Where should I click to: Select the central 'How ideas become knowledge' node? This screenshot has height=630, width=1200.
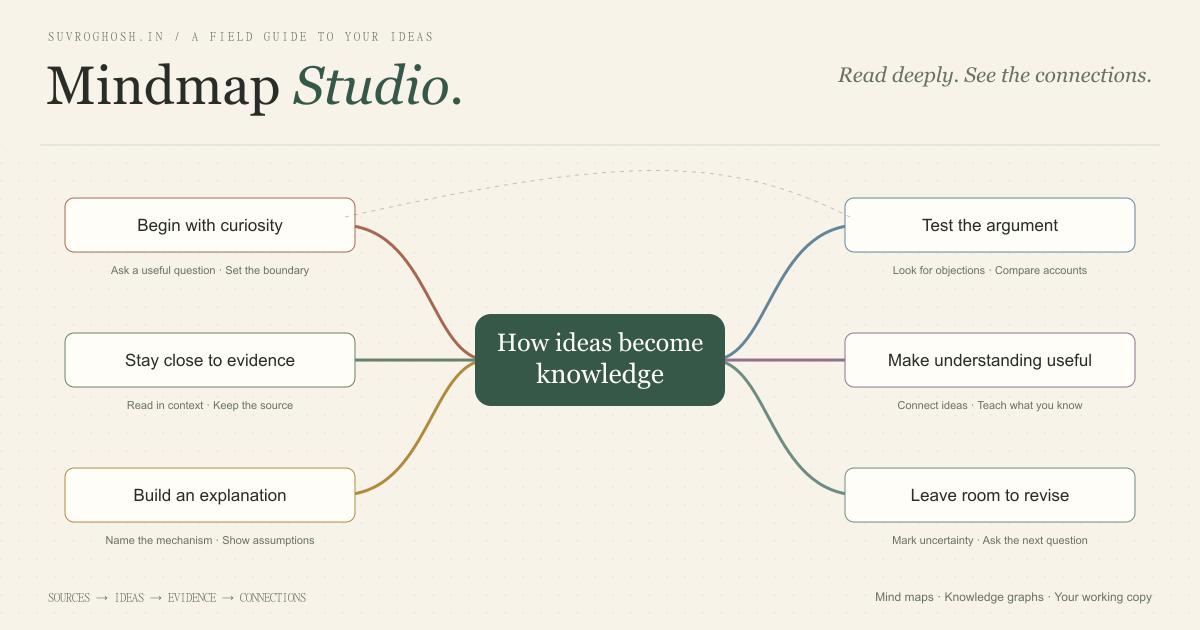coord(600,360)
